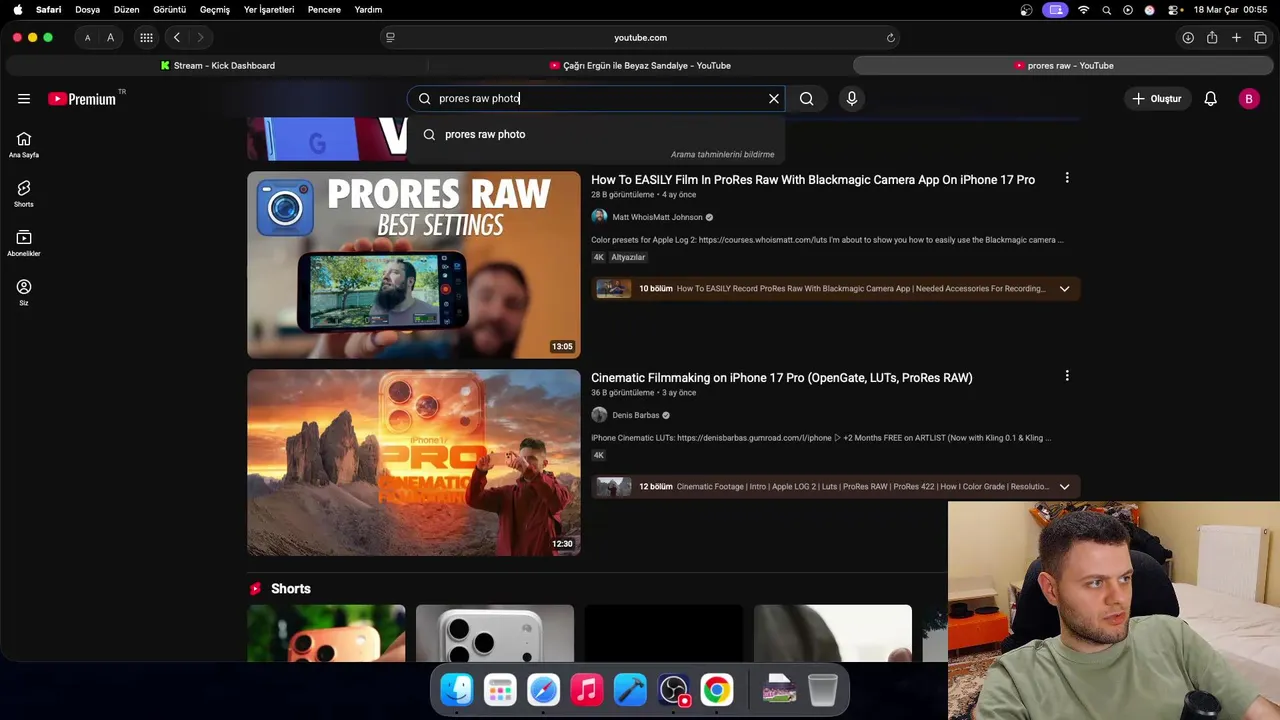Go to Ana Sayfa in sidebar

[x=24, y=145]
